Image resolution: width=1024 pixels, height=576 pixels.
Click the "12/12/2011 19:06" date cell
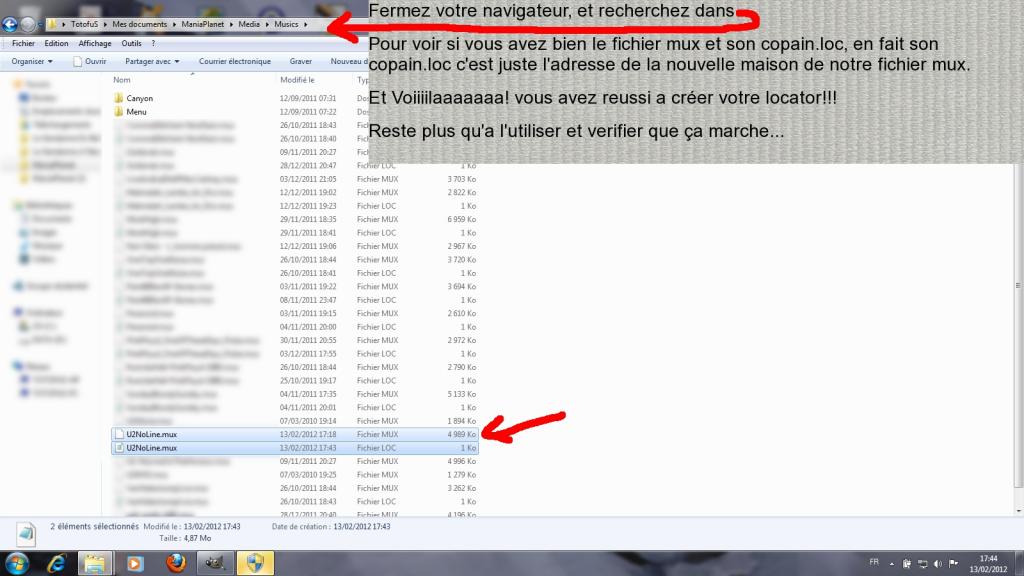[308, 246]
